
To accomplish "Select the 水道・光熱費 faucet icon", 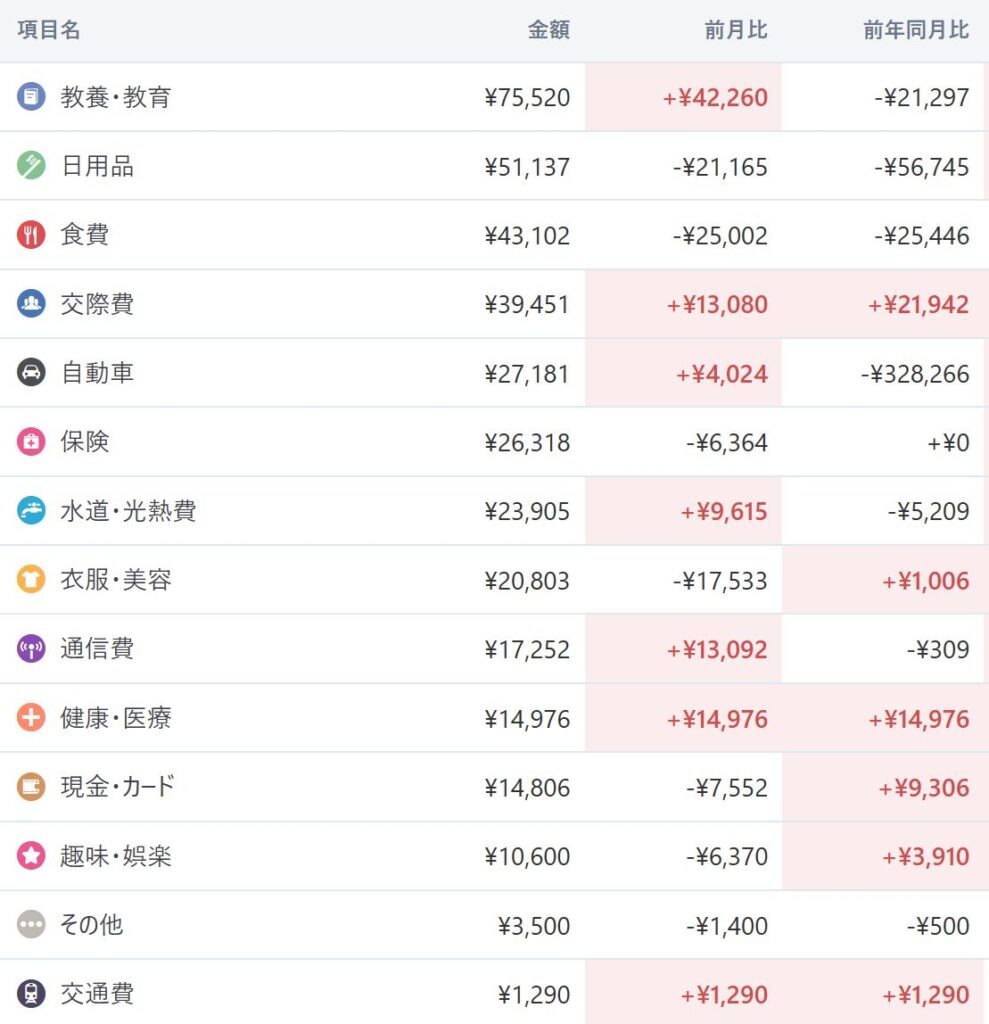I will click(31, 511).
